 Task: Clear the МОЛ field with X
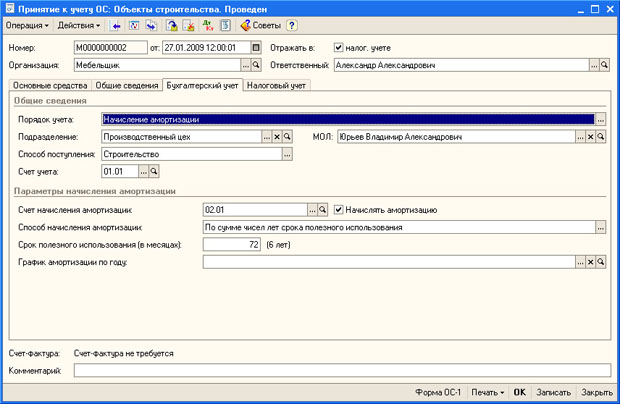[590, 137]
